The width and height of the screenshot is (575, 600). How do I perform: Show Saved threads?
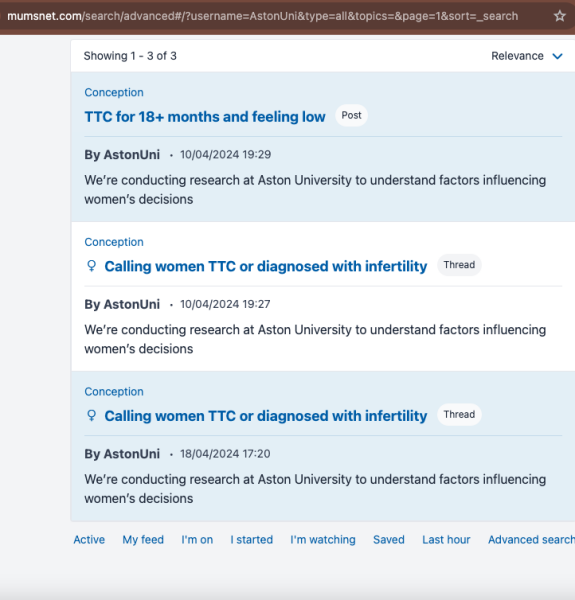click(x=389, y=540)
